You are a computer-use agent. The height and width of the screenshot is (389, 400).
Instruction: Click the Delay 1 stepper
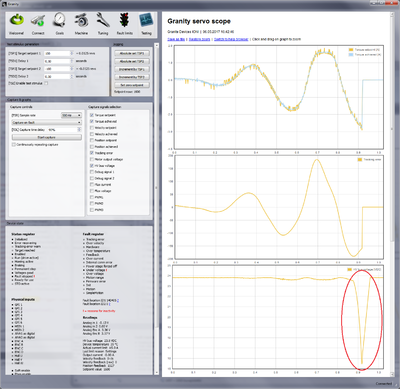point(72,61)
